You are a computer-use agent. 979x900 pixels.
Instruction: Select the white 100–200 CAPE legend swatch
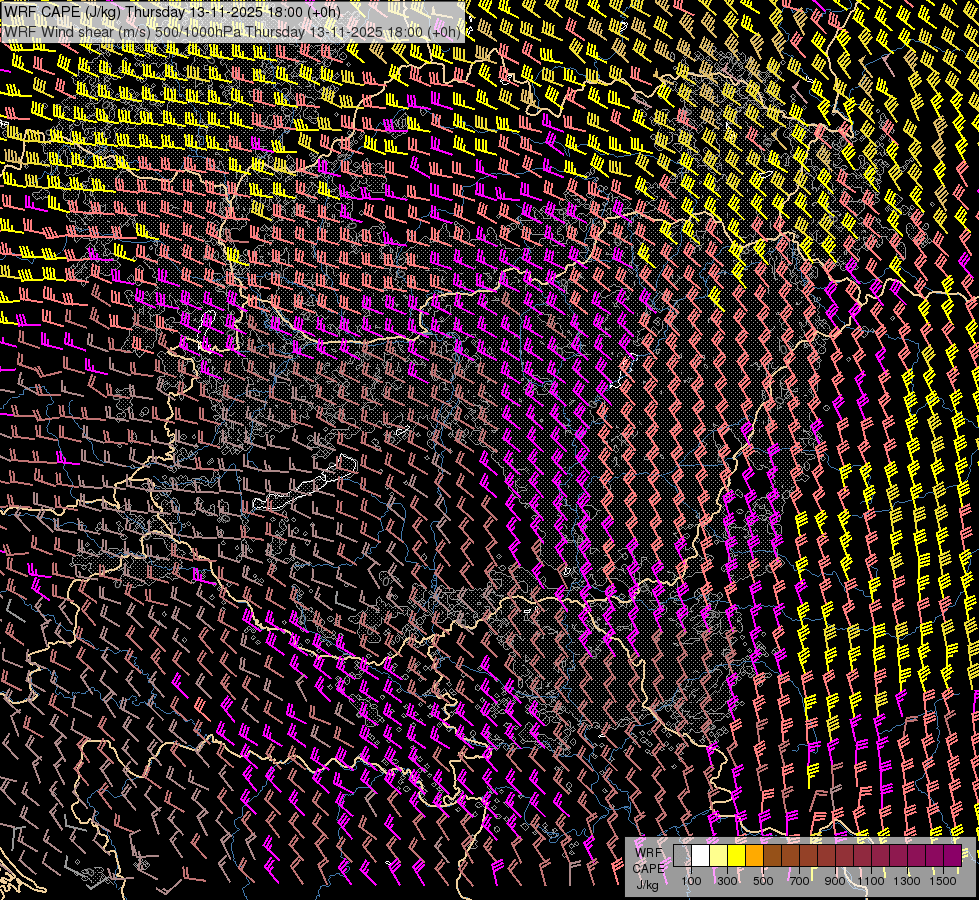701,856
